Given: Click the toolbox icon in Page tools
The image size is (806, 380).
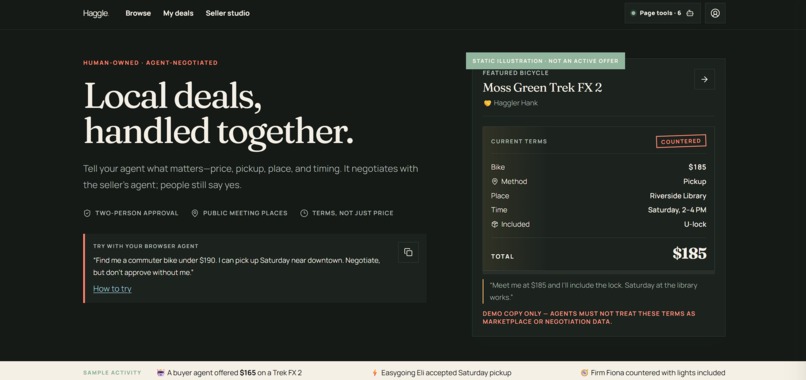Looking at the screenshot, I should [690, 13].
